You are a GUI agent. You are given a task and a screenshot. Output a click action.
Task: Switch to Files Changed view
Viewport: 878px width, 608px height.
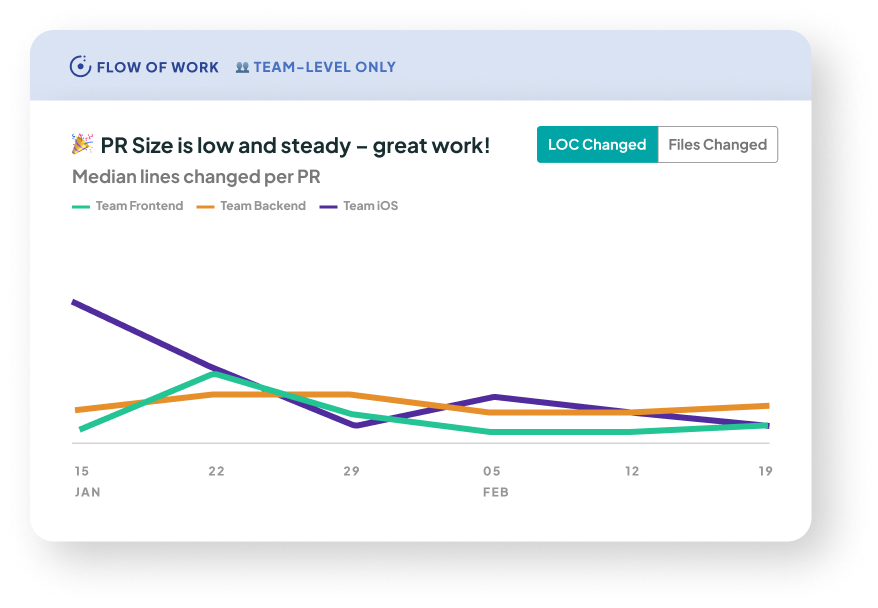[x=717, y=145]
